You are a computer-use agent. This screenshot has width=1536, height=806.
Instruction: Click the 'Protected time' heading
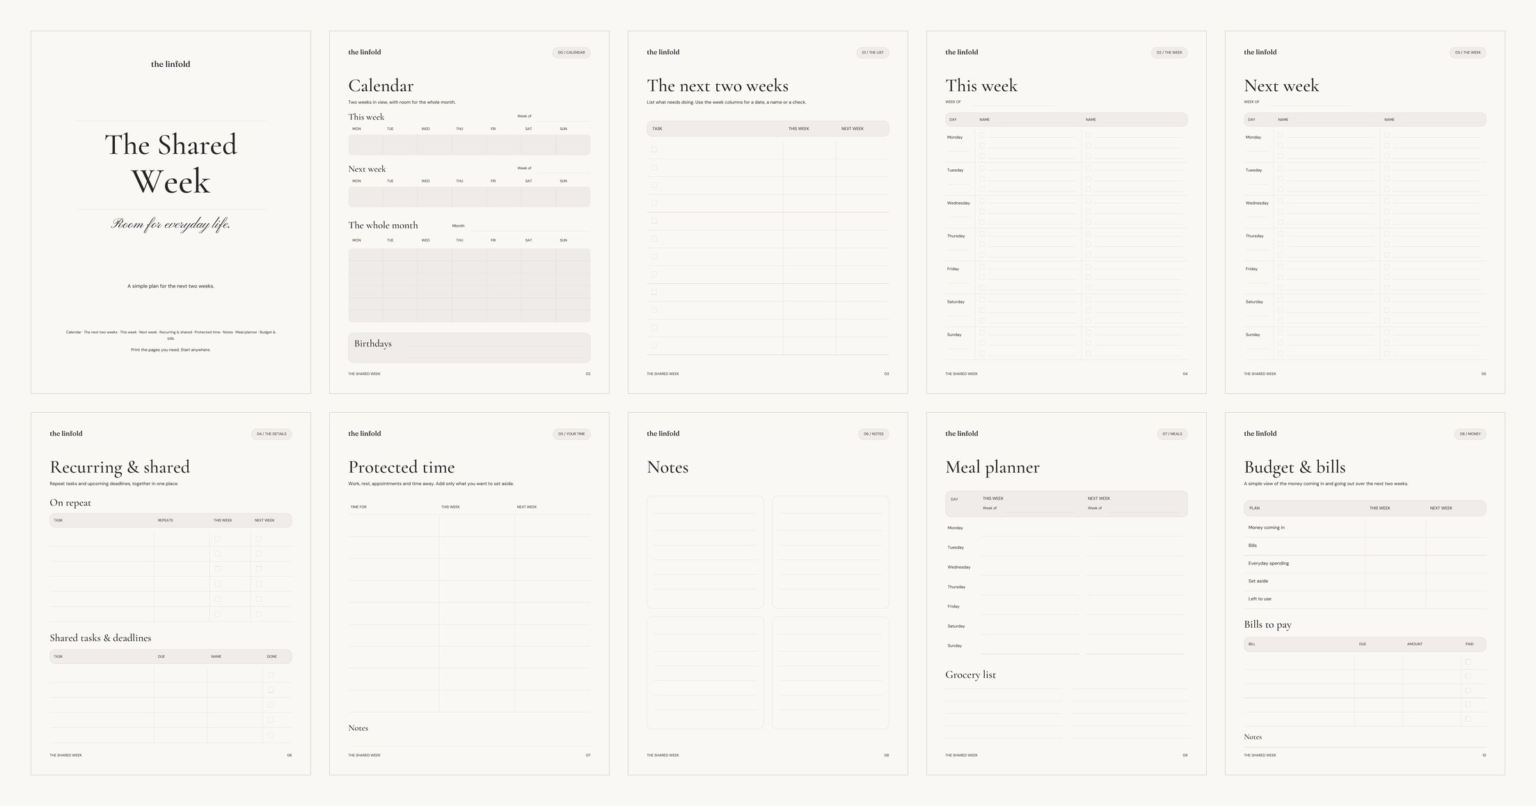tap(401, 467)
